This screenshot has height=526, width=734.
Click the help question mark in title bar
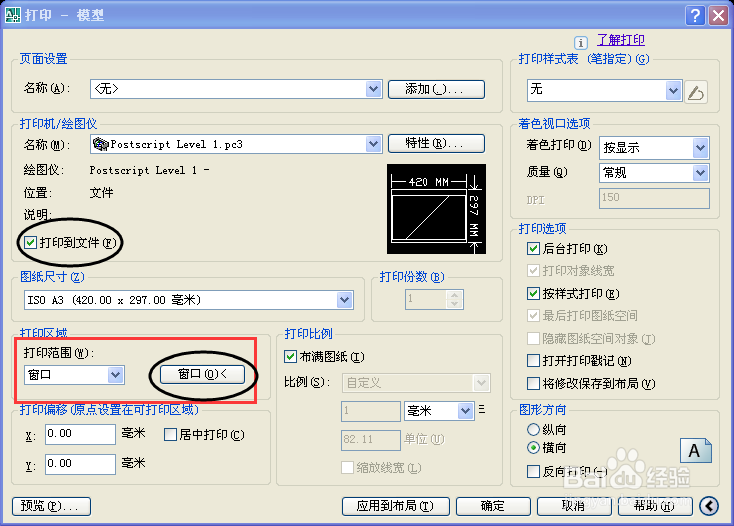695,15
